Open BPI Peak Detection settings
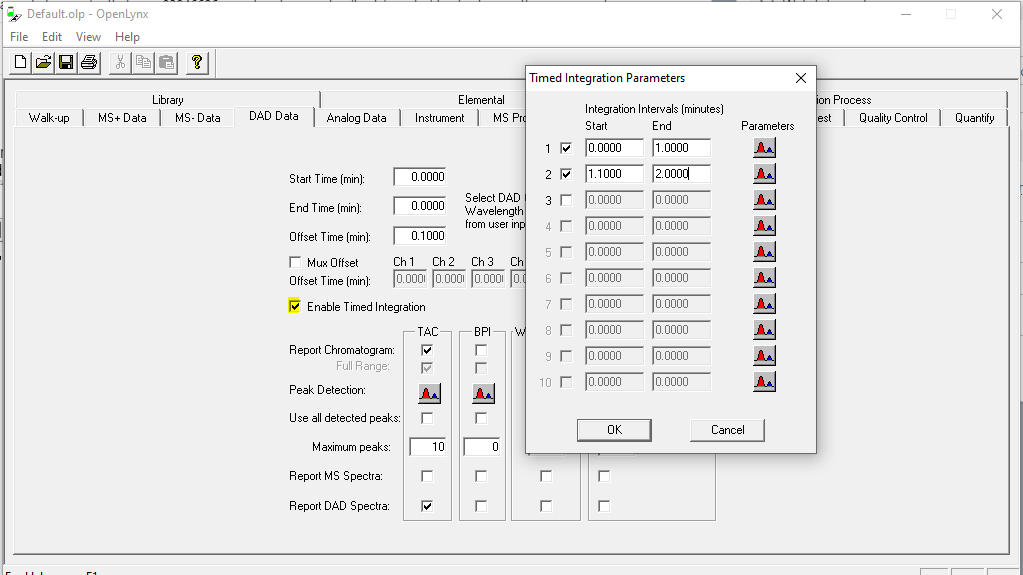The height and width of the screenshot is (575, 1023). [482, 392]
